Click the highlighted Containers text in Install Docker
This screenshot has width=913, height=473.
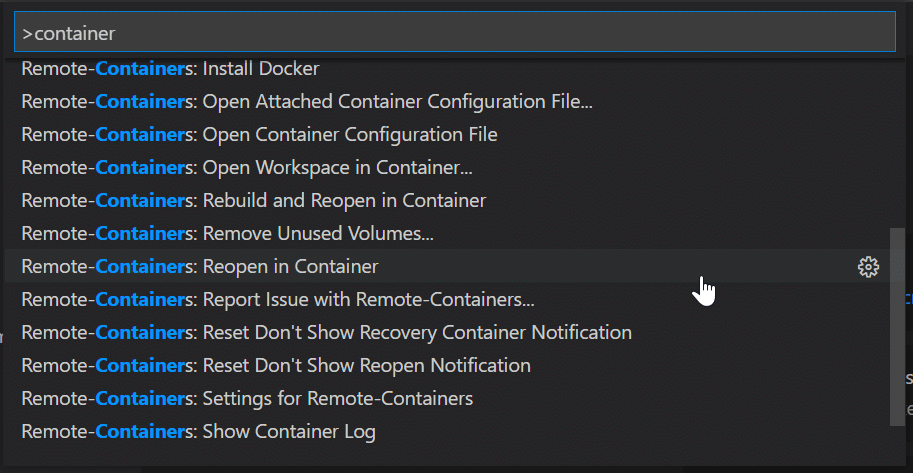click(x=140, y=69)
